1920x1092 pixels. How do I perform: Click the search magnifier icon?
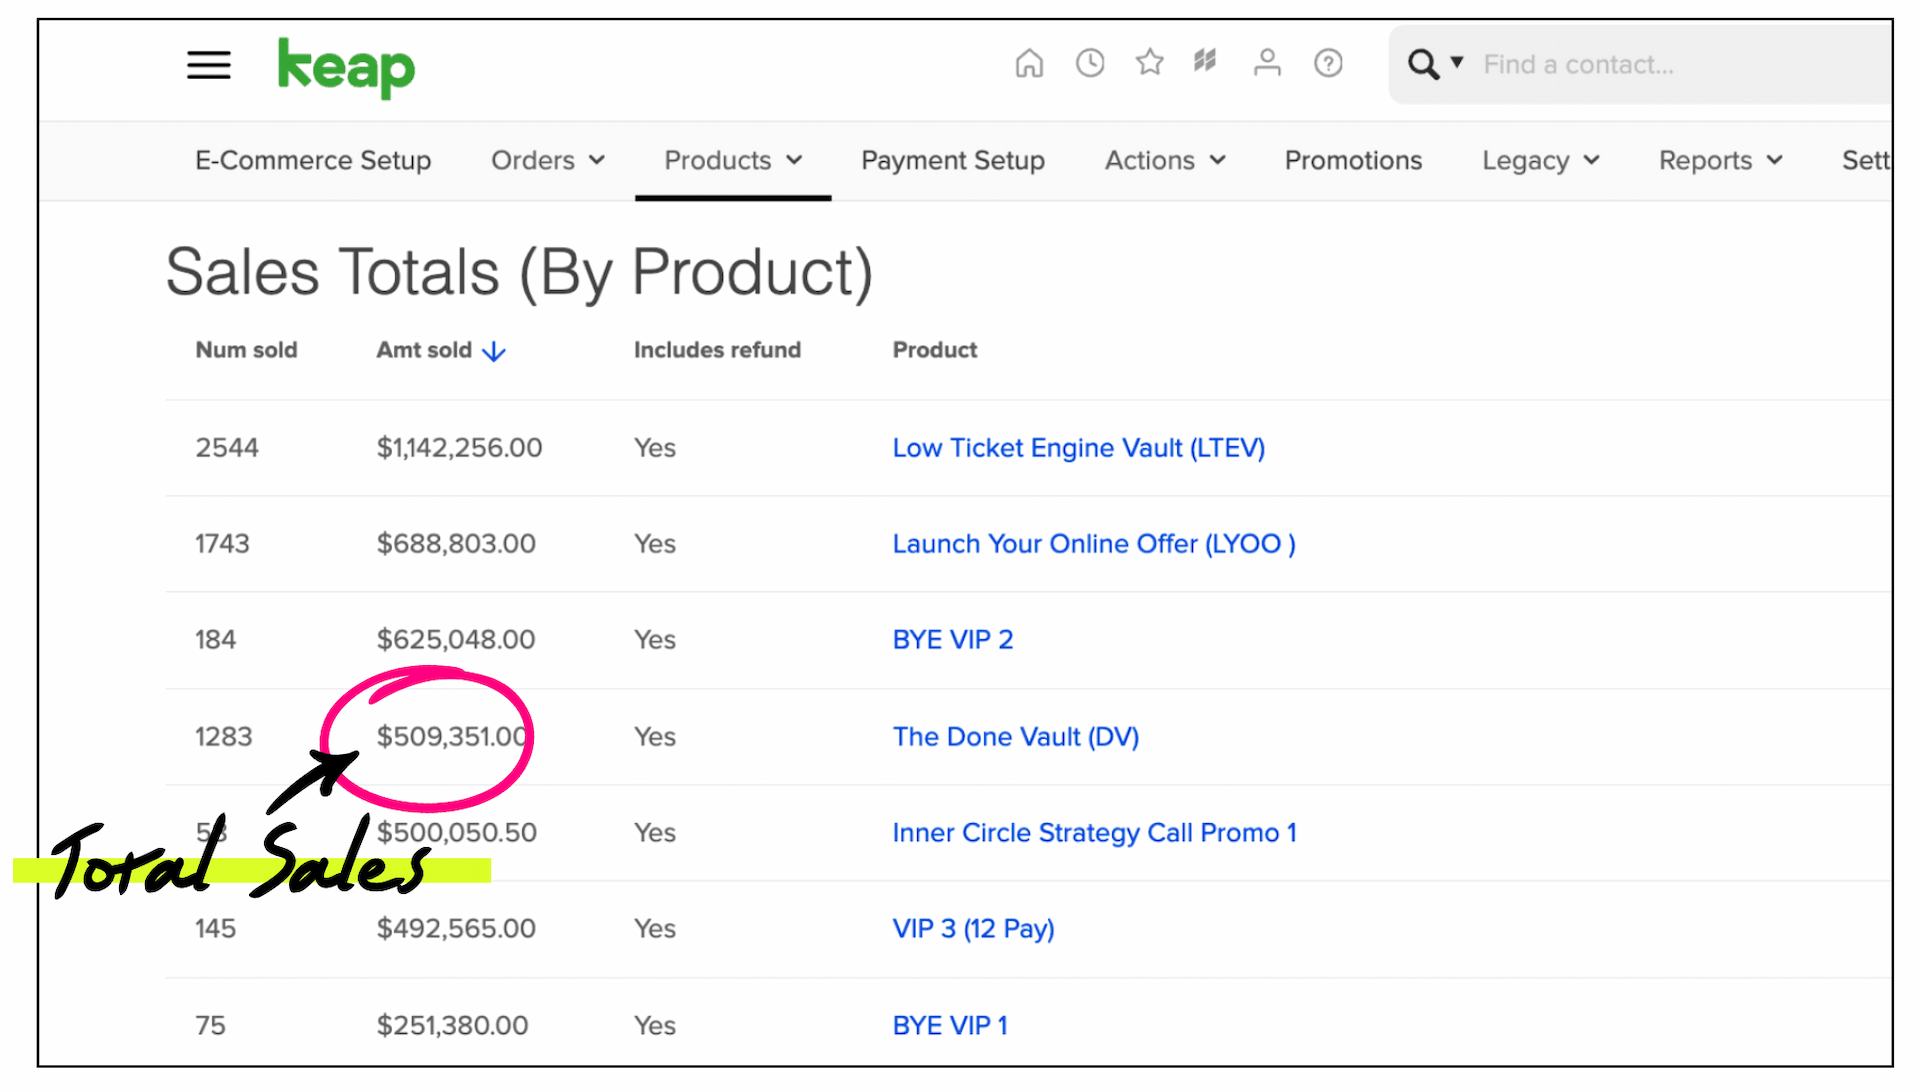pos(1422,65)
